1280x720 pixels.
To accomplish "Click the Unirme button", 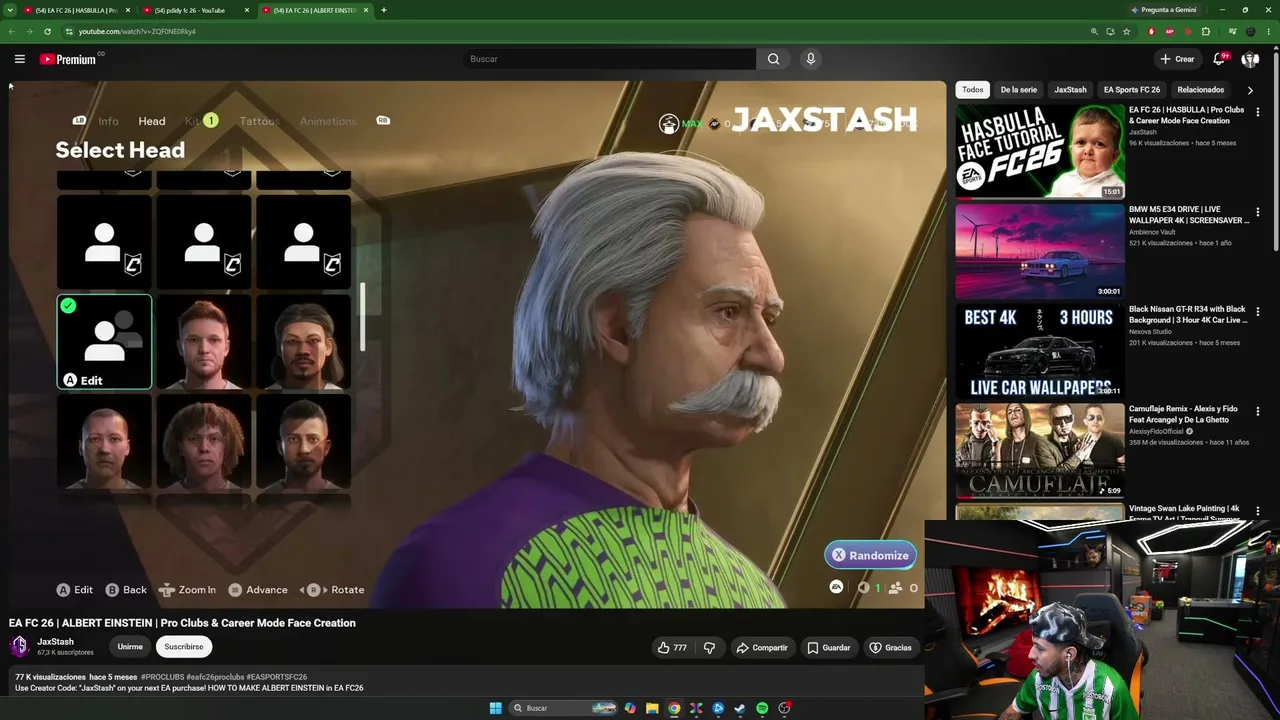I will point(130,647).
